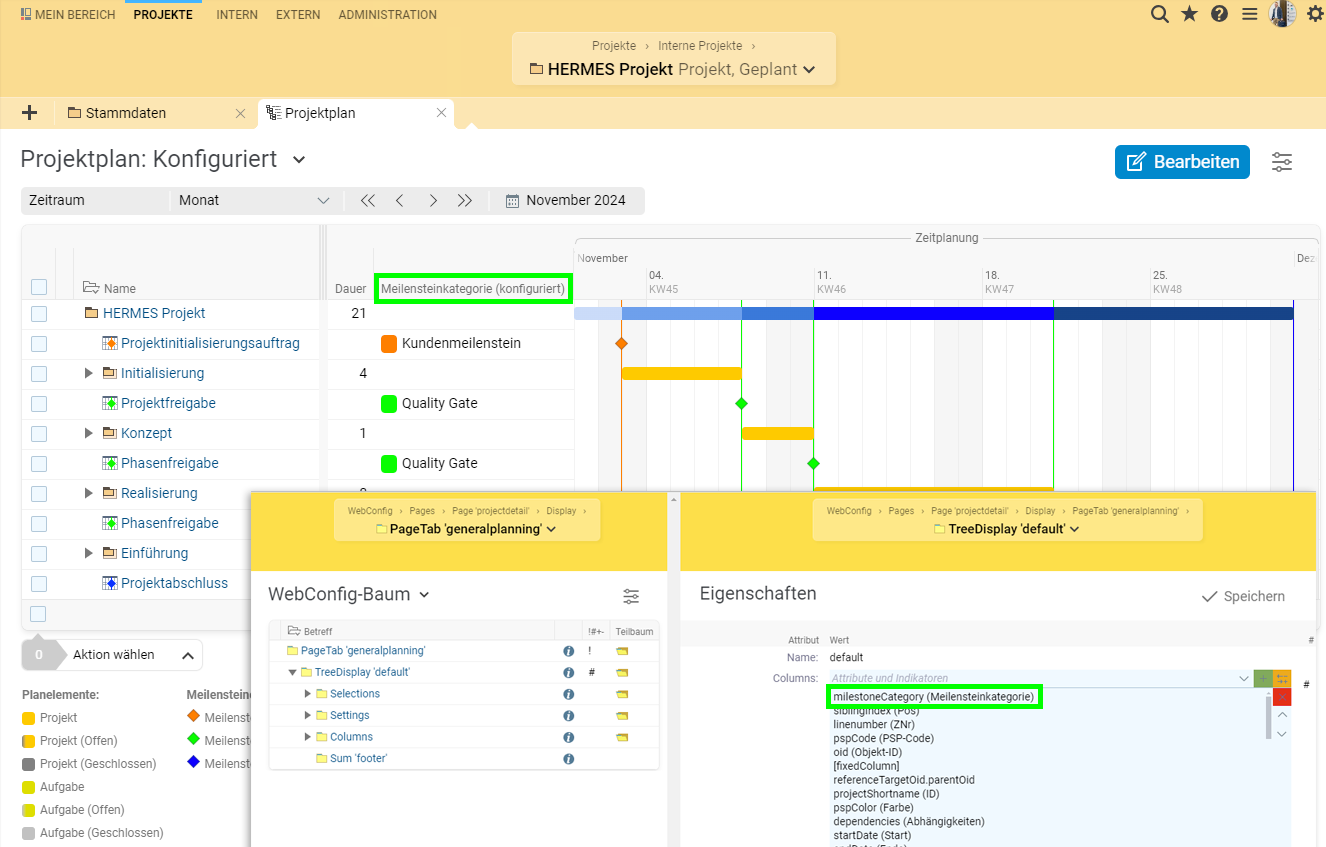Open the help question mark icon

(x=1219, y=14)
